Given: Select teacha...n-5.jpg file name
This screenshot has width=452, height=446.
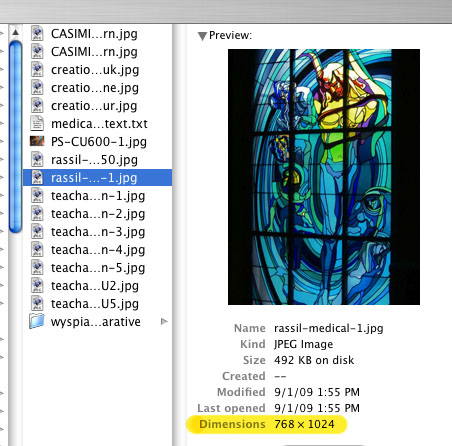Looking at the screenshot, I should pos(98,268).
